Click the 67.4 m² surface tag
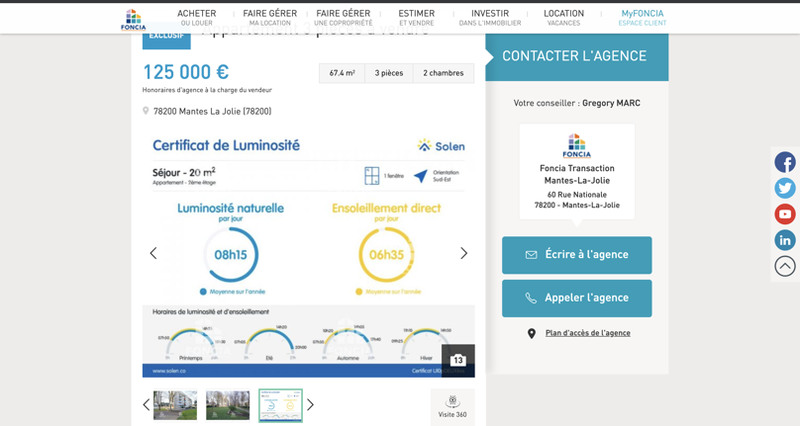This screenshot has height=426, width=800. (x=342, y=73)
